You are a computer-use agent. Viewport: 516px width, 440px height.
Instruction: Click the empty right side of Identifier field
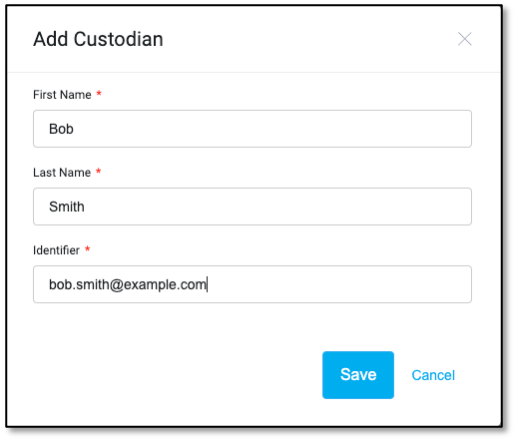[338, 284]
